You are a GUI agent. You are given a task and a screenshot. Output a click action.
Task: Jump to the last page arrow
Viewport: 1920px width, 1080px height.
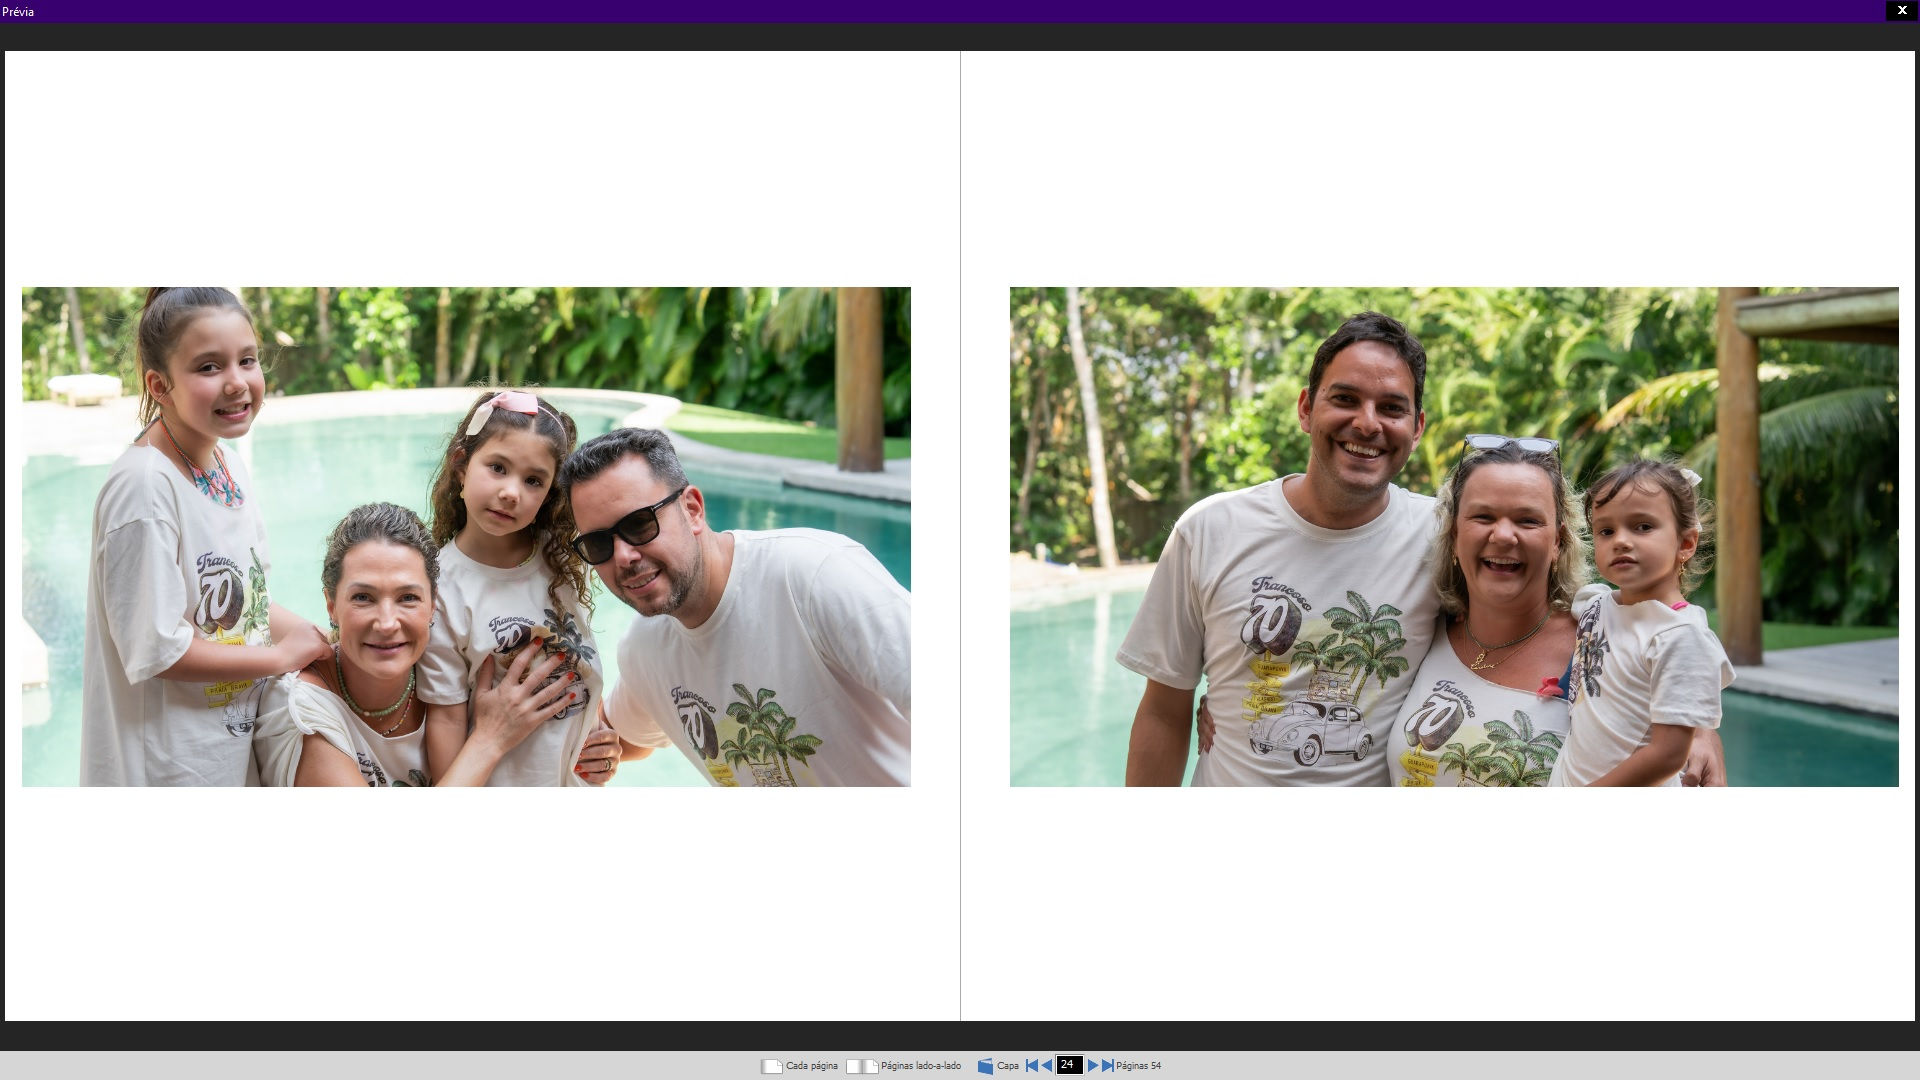pyautogui.click(x=1107, y=1066)
